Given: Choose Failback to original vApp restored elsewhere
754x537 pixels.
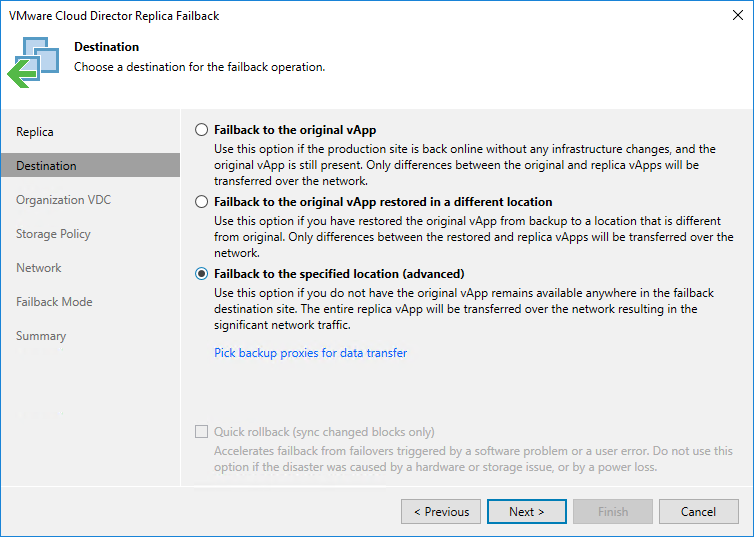Looking at the screenshot, I should click(x=201, y=202).
